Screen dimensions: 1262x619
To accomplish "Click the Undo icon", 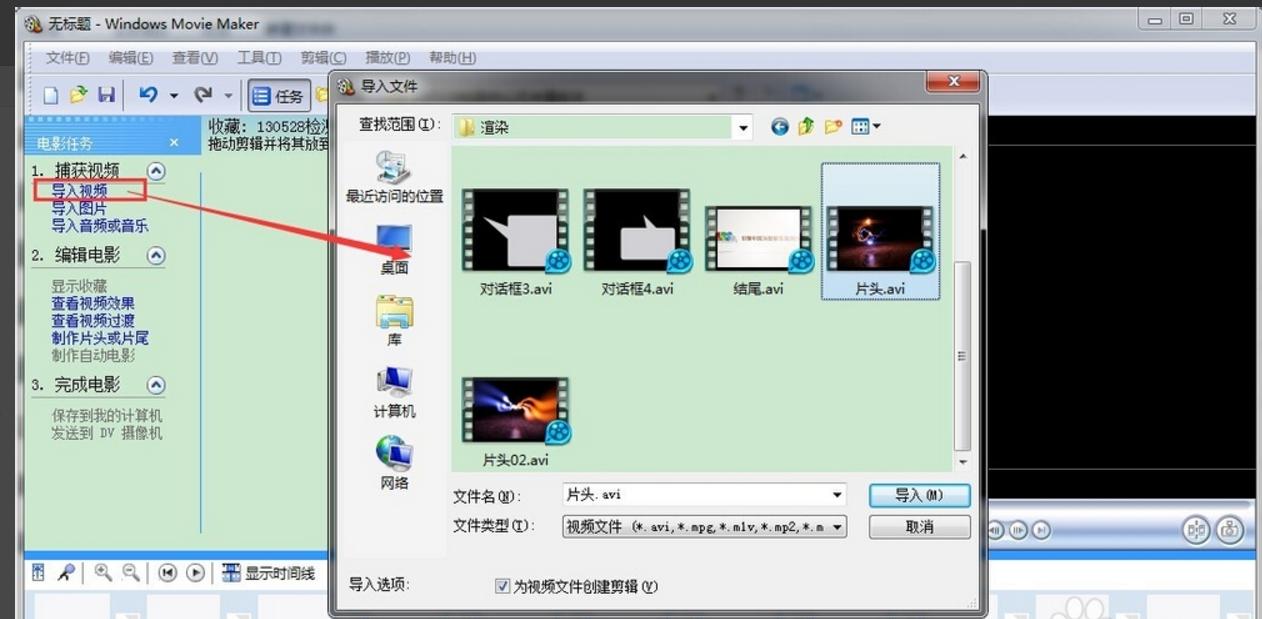I will 148,95.
